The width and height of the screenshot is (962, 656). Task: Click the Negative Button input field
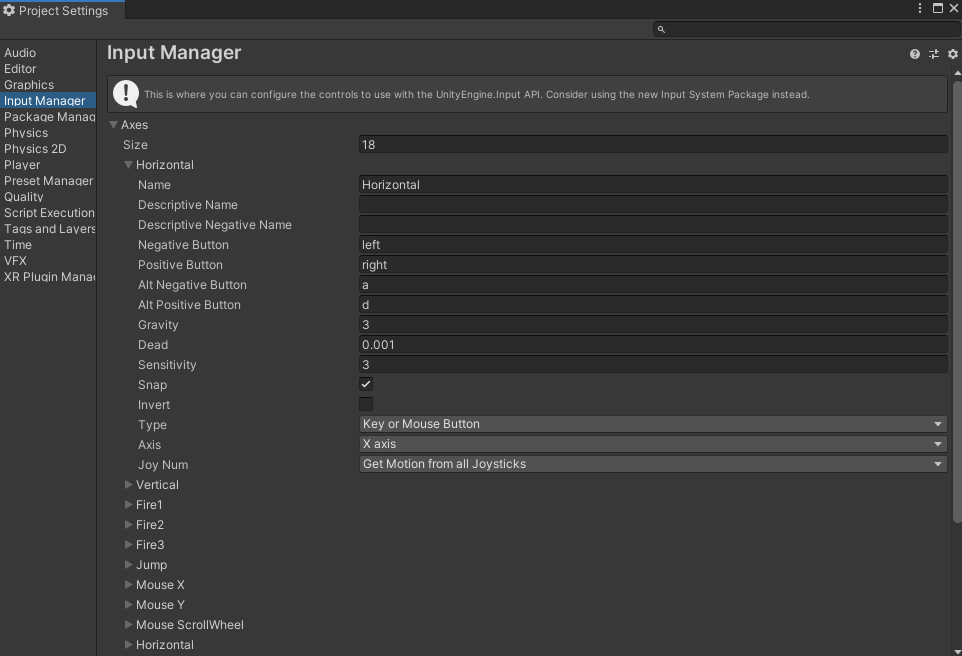click(652, 245)
